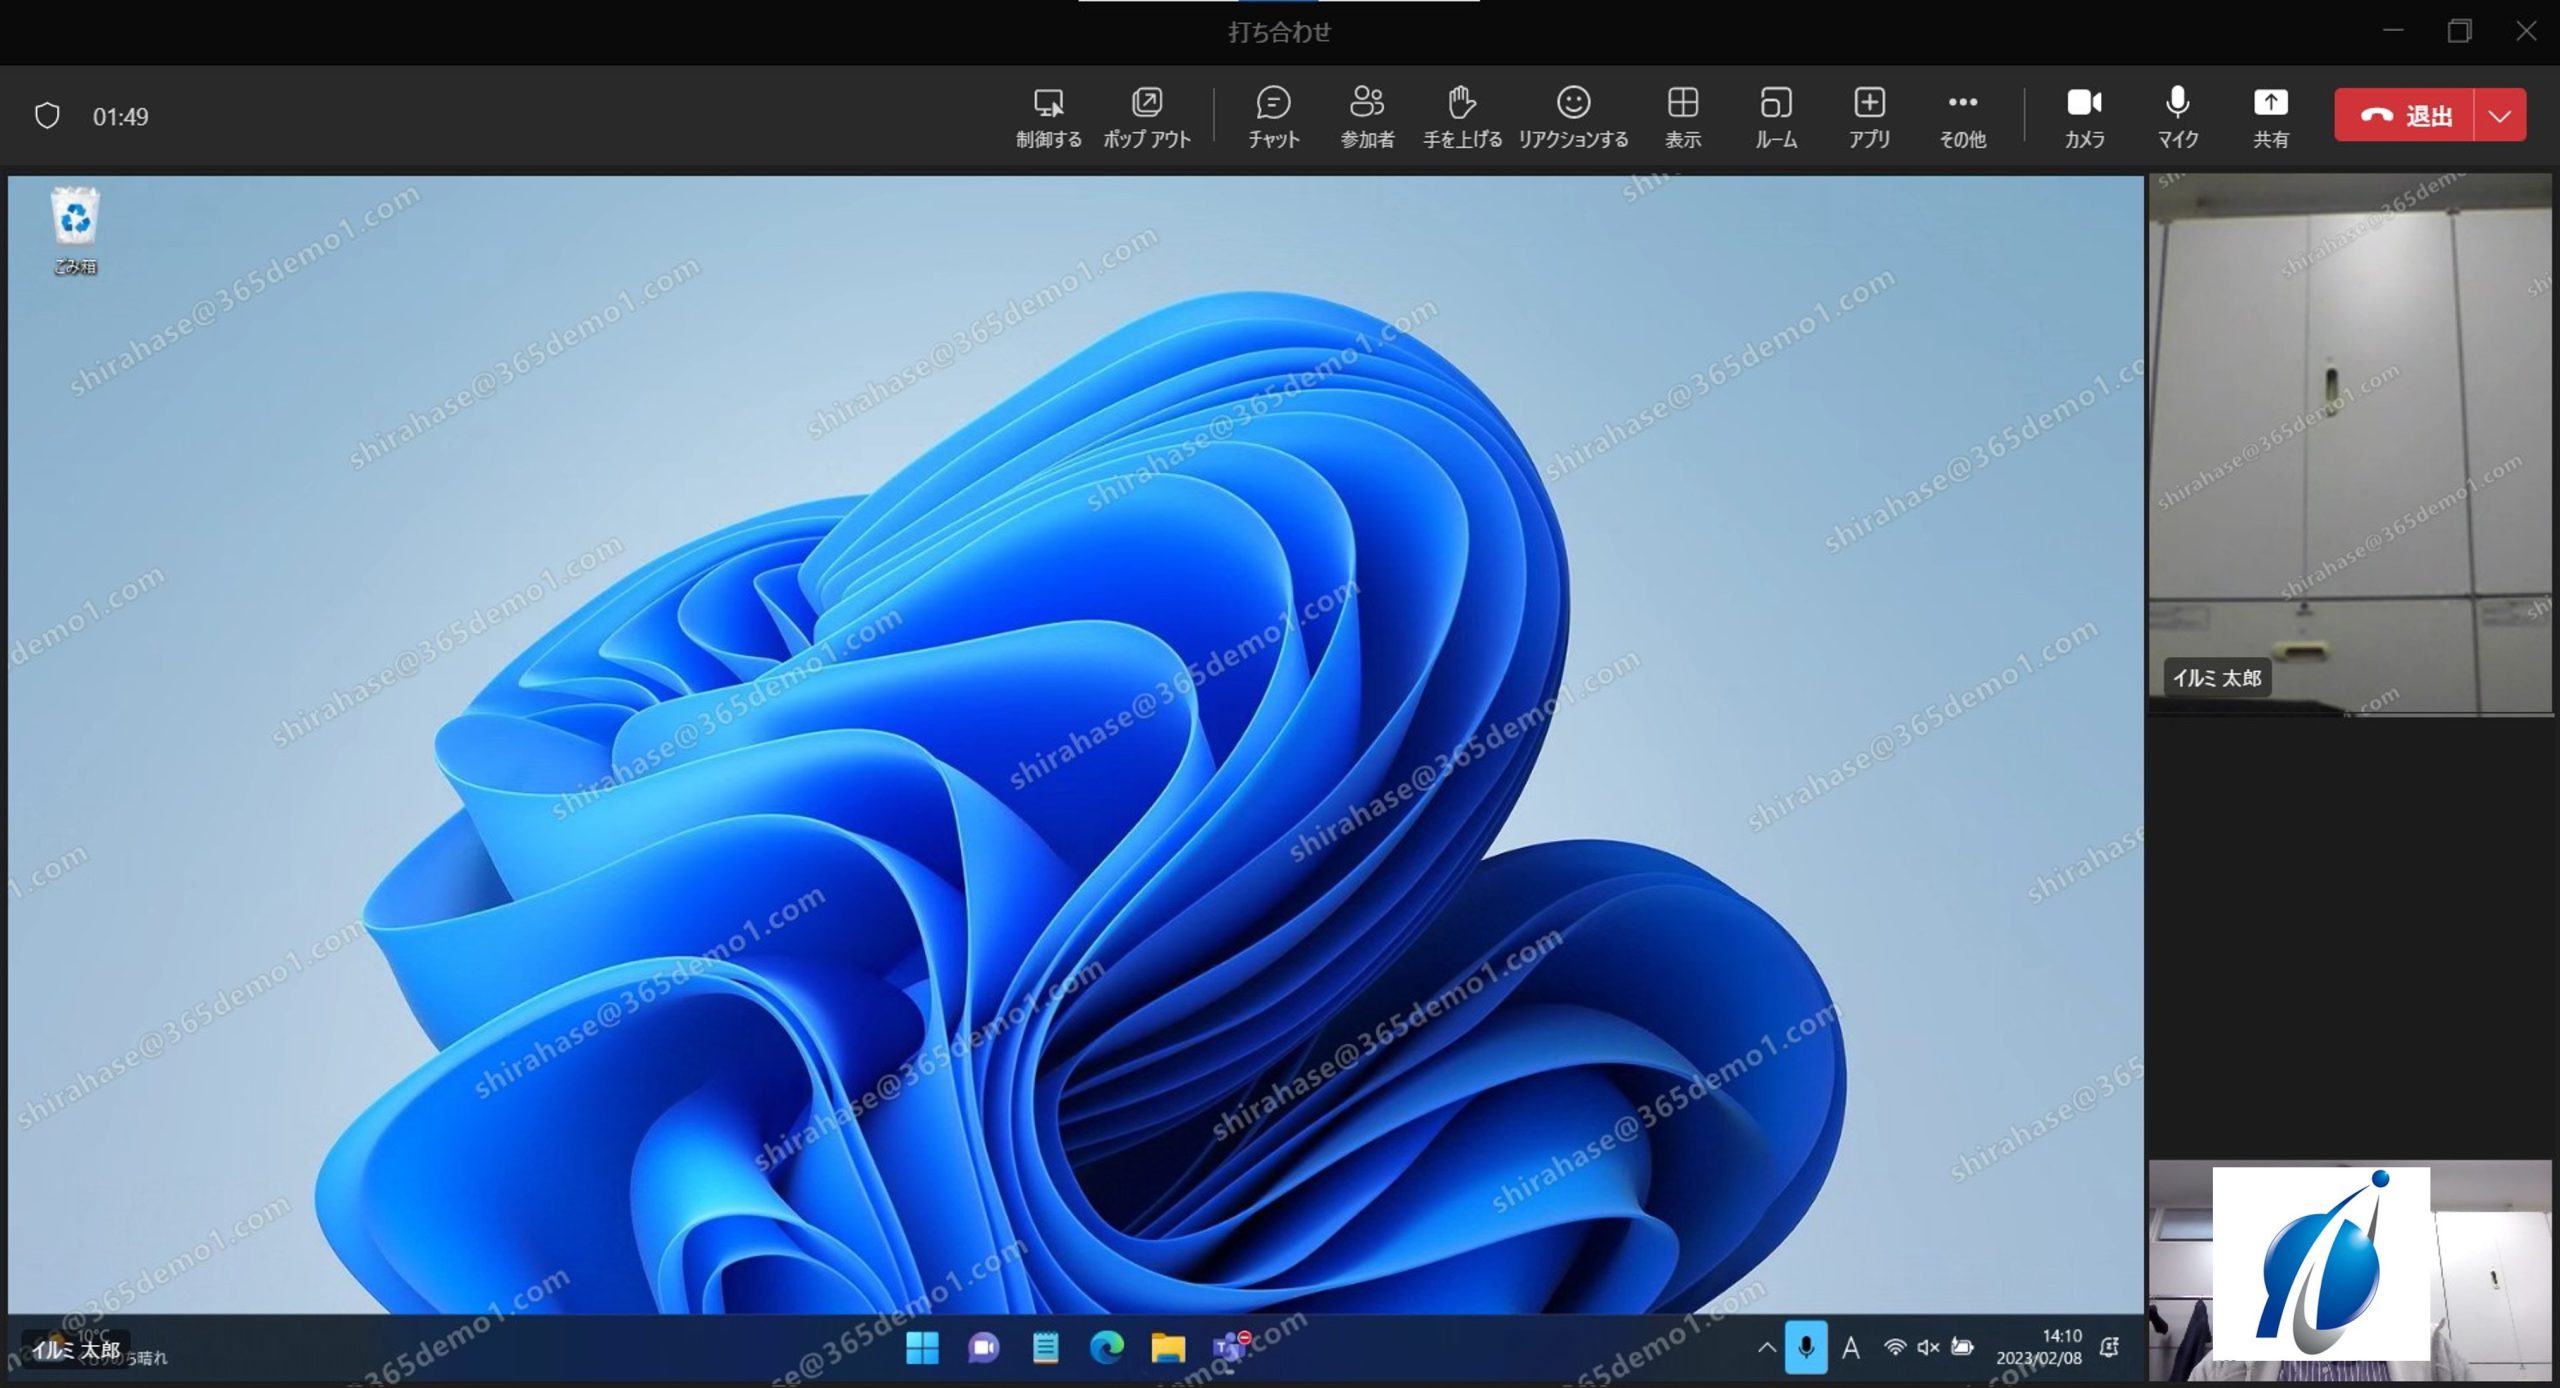Image resolution: width=2560 pixels, height=1388 pixels.
Task: Open ルーム breakout rooms
Action: pyautogui.click(x=1776, y=117)
